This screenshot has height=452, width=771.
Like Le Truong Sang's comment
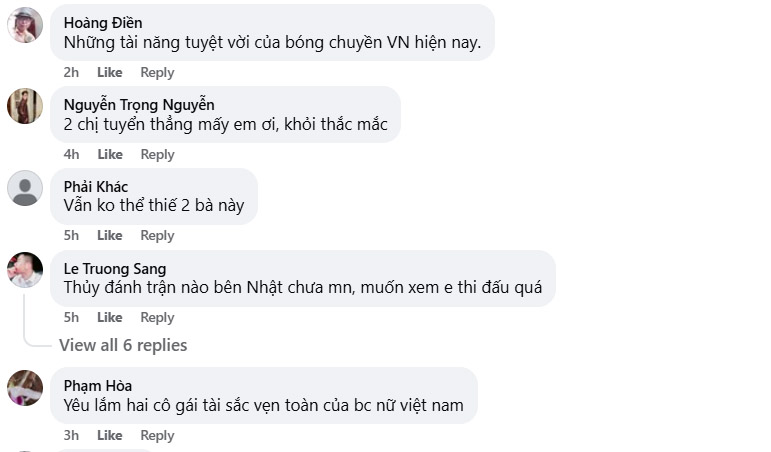point(110,318)
